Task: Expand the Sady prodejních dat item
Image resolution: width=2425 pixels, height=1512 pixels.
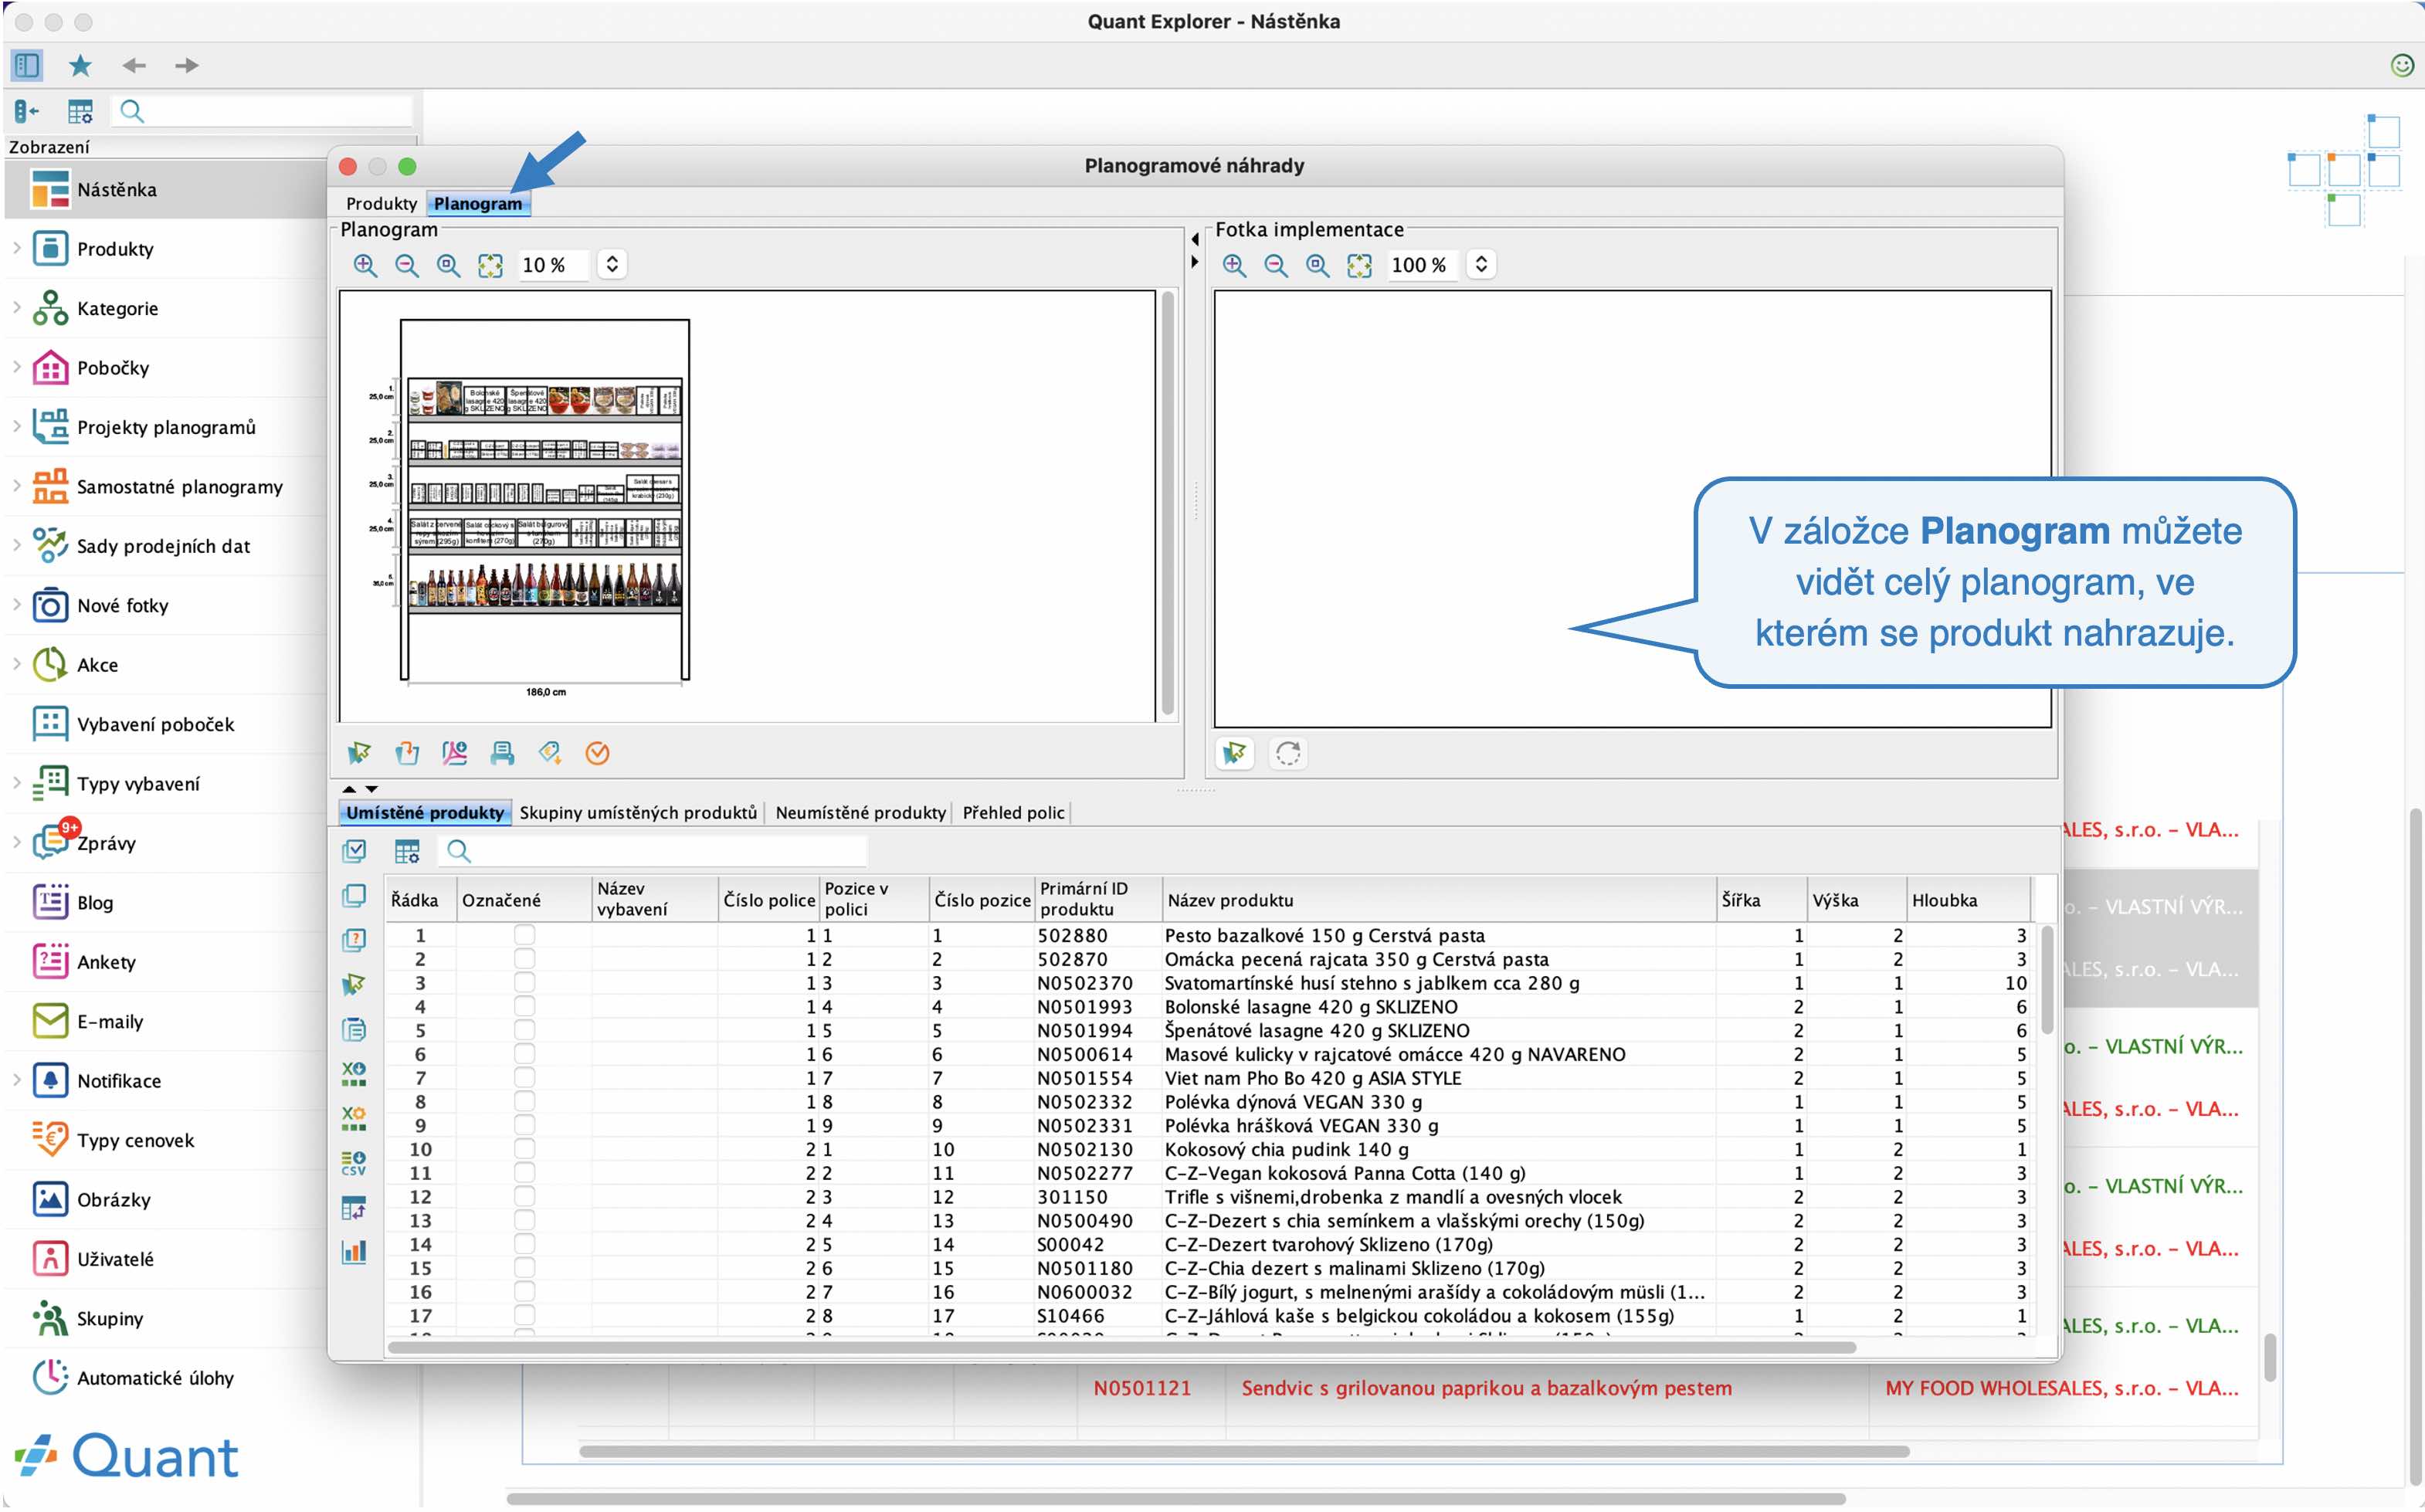Action: pyautogui.click(x=17, y=545)
